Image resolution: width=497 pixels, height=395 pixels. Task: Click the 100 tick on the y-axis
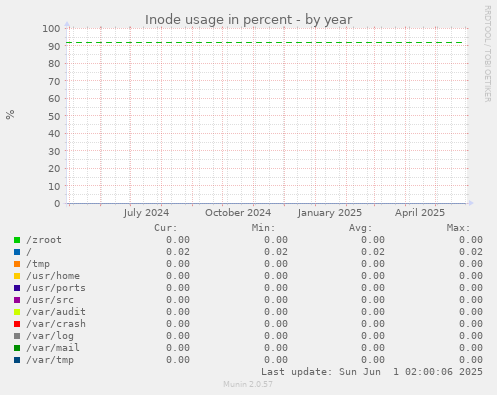(51, 29)
